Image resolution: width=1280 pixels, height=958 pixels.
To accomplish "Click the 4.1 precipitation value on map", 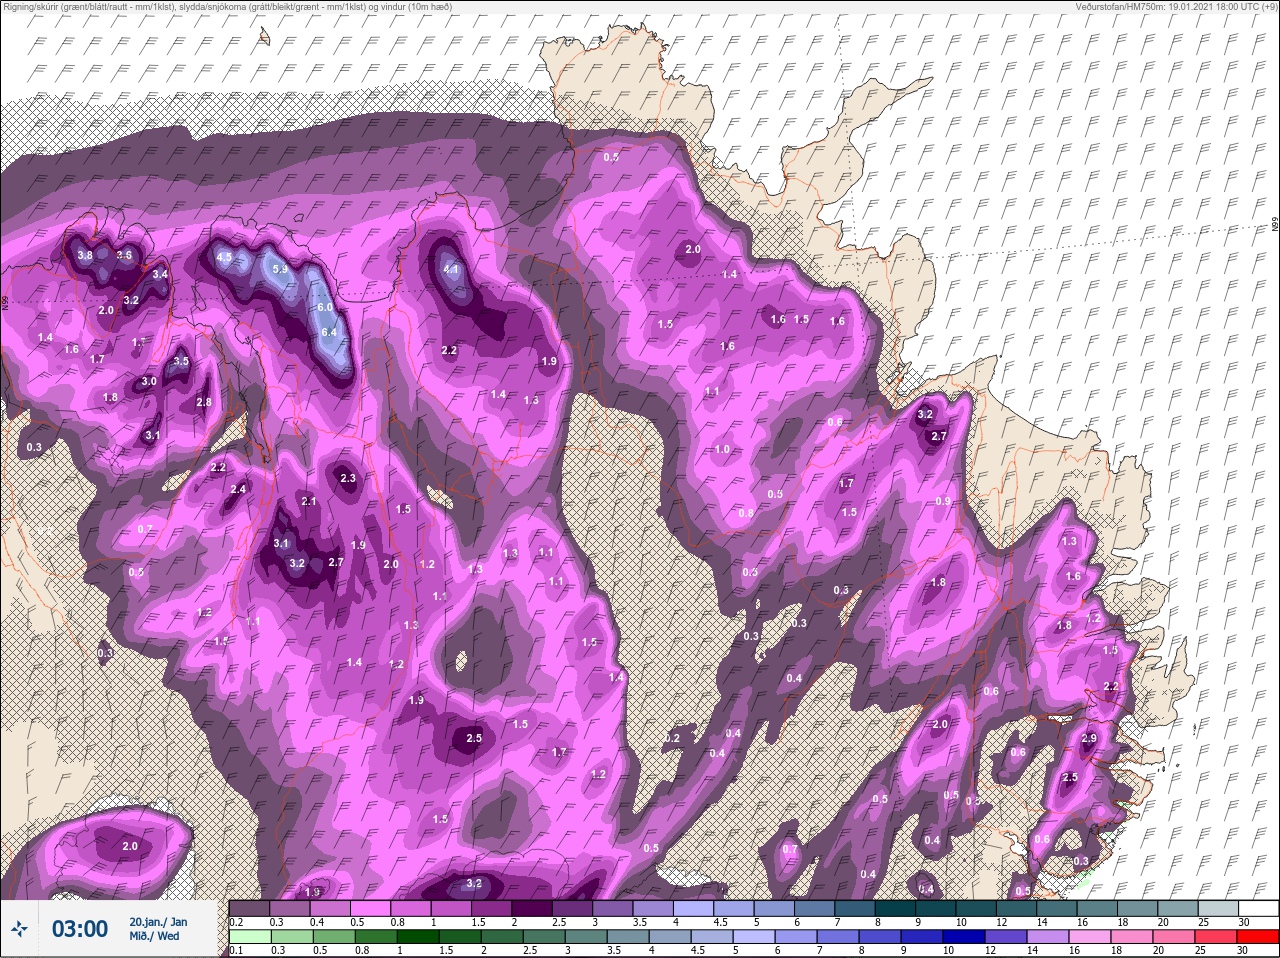I will pos(450,269).
